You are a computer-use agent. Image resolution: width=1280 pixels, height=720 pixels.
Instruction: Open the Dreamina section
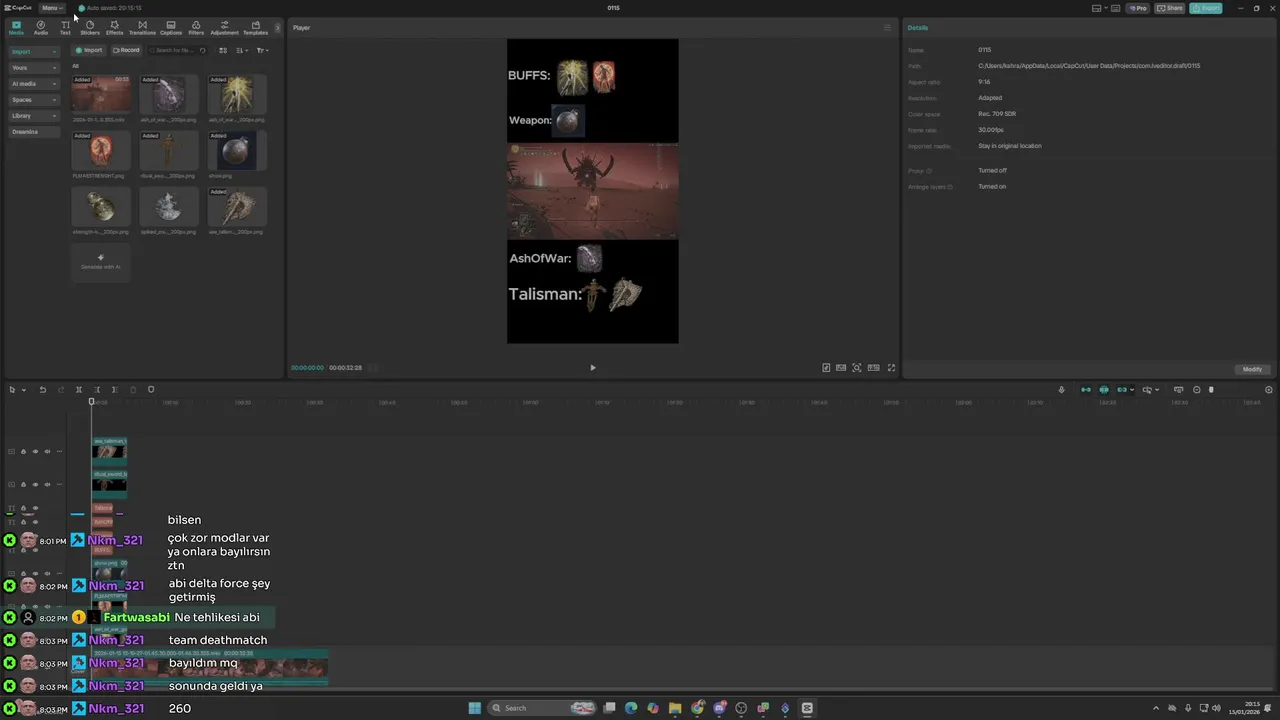(x=35, y=131)
